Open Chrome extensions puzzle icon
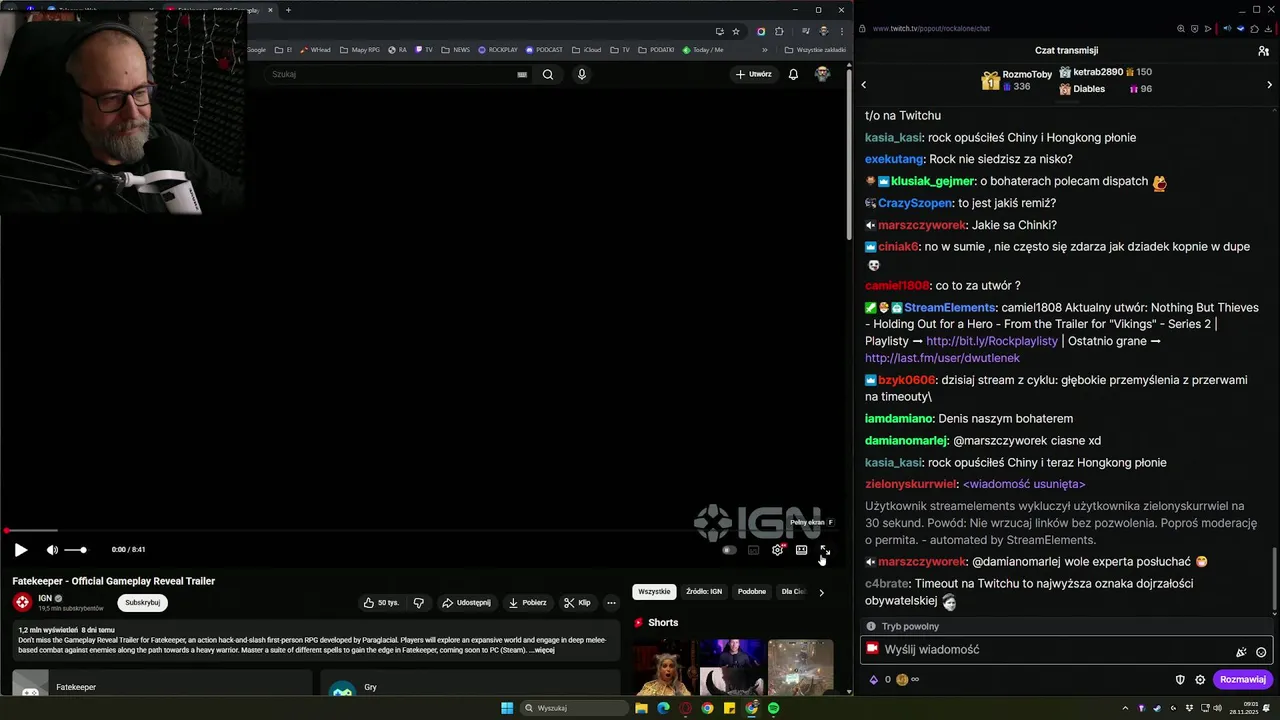The width and height of the screenshot is (1280, 720). click(x=779, y=31)
